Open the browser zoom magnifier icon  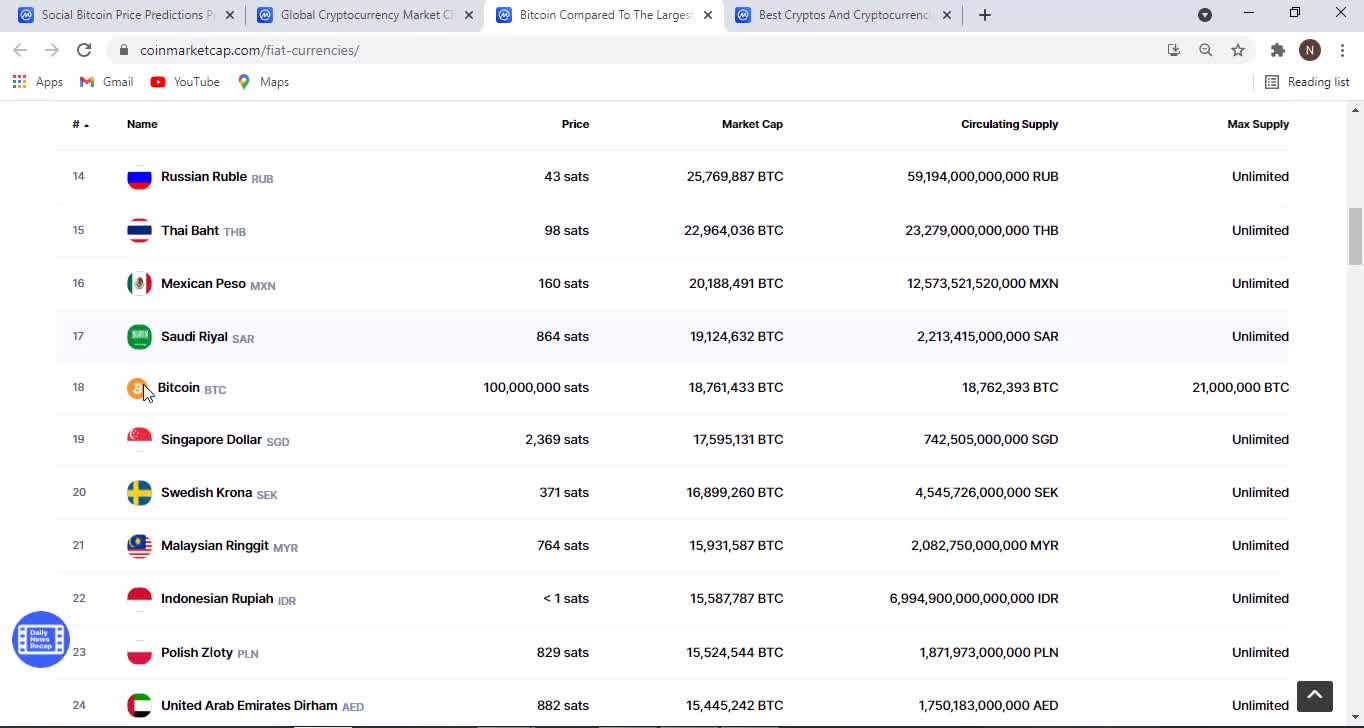1206,50
